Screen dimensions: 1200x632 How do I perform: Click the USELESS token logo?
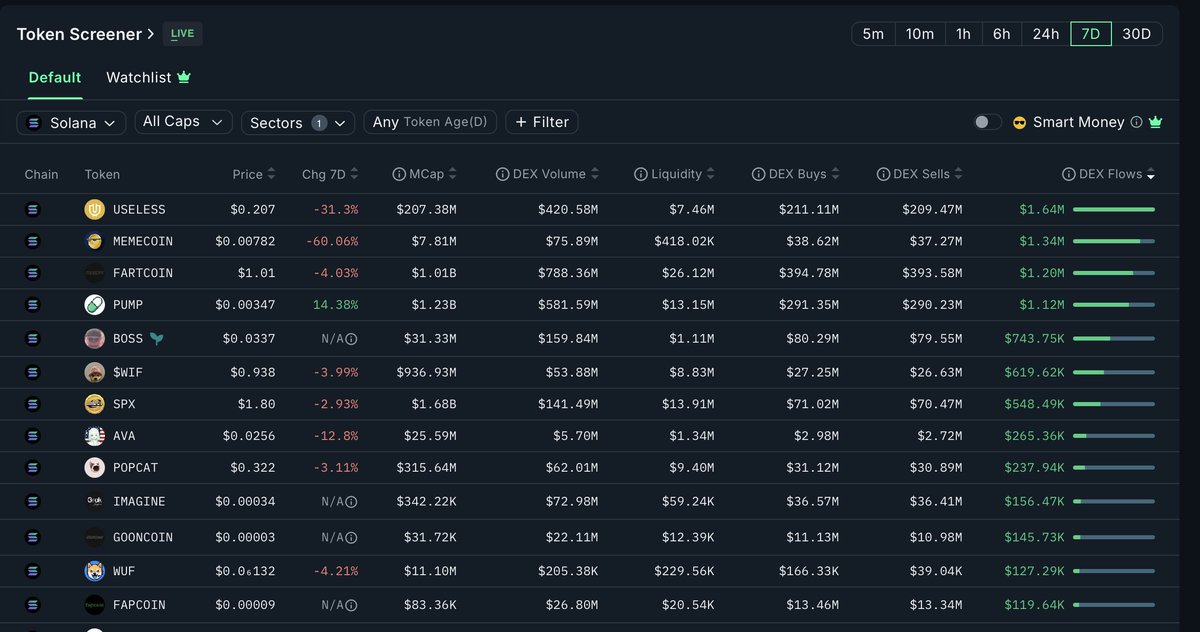95,209
